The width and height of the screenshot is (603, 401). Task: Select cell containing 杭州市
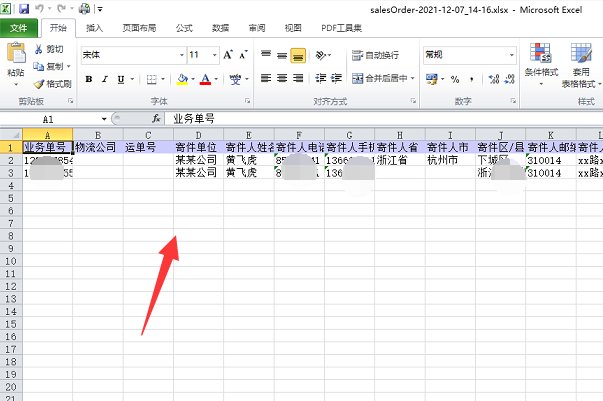pos(450,160)
